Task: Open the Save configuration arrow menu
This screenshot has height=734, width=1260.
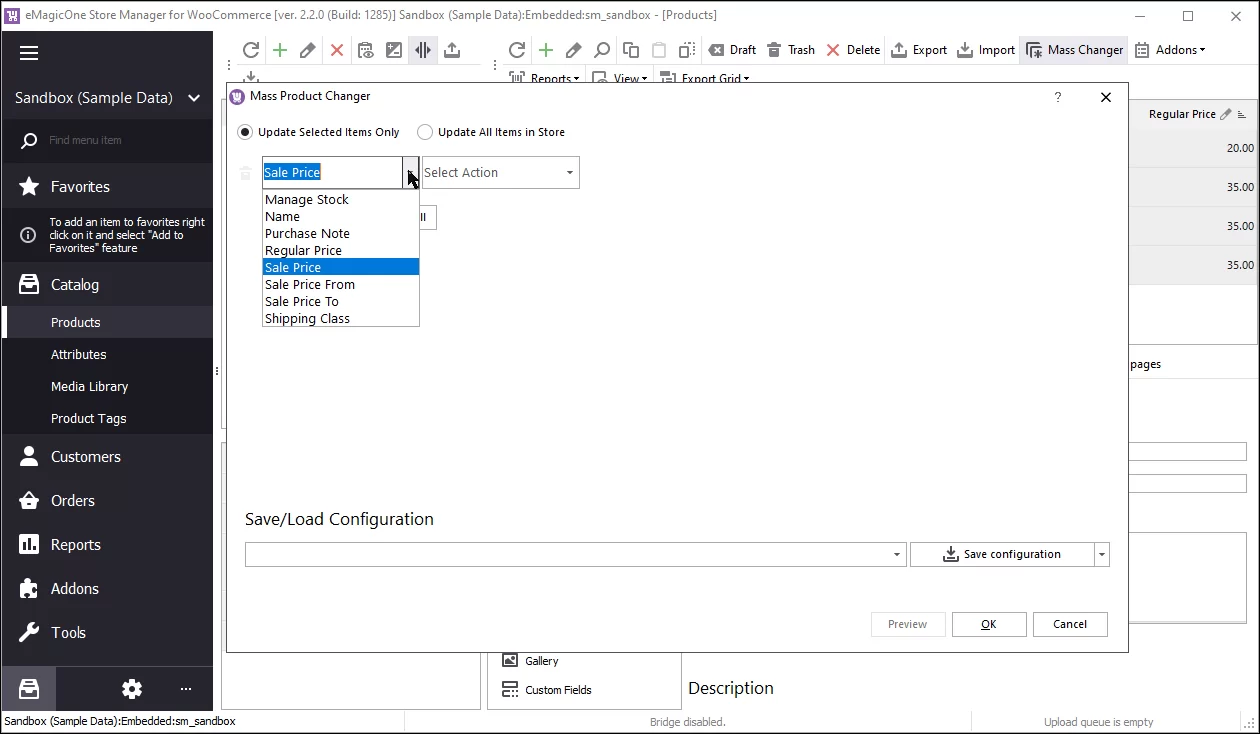Action: coord(1102,555)
